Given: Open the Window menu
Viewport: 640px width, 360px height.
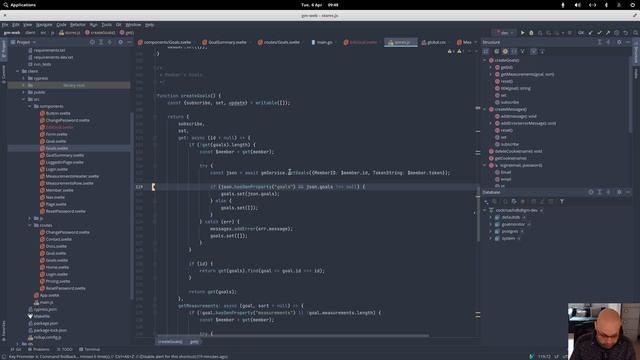Looking at the screenshot, I should [x=133, y=25].
